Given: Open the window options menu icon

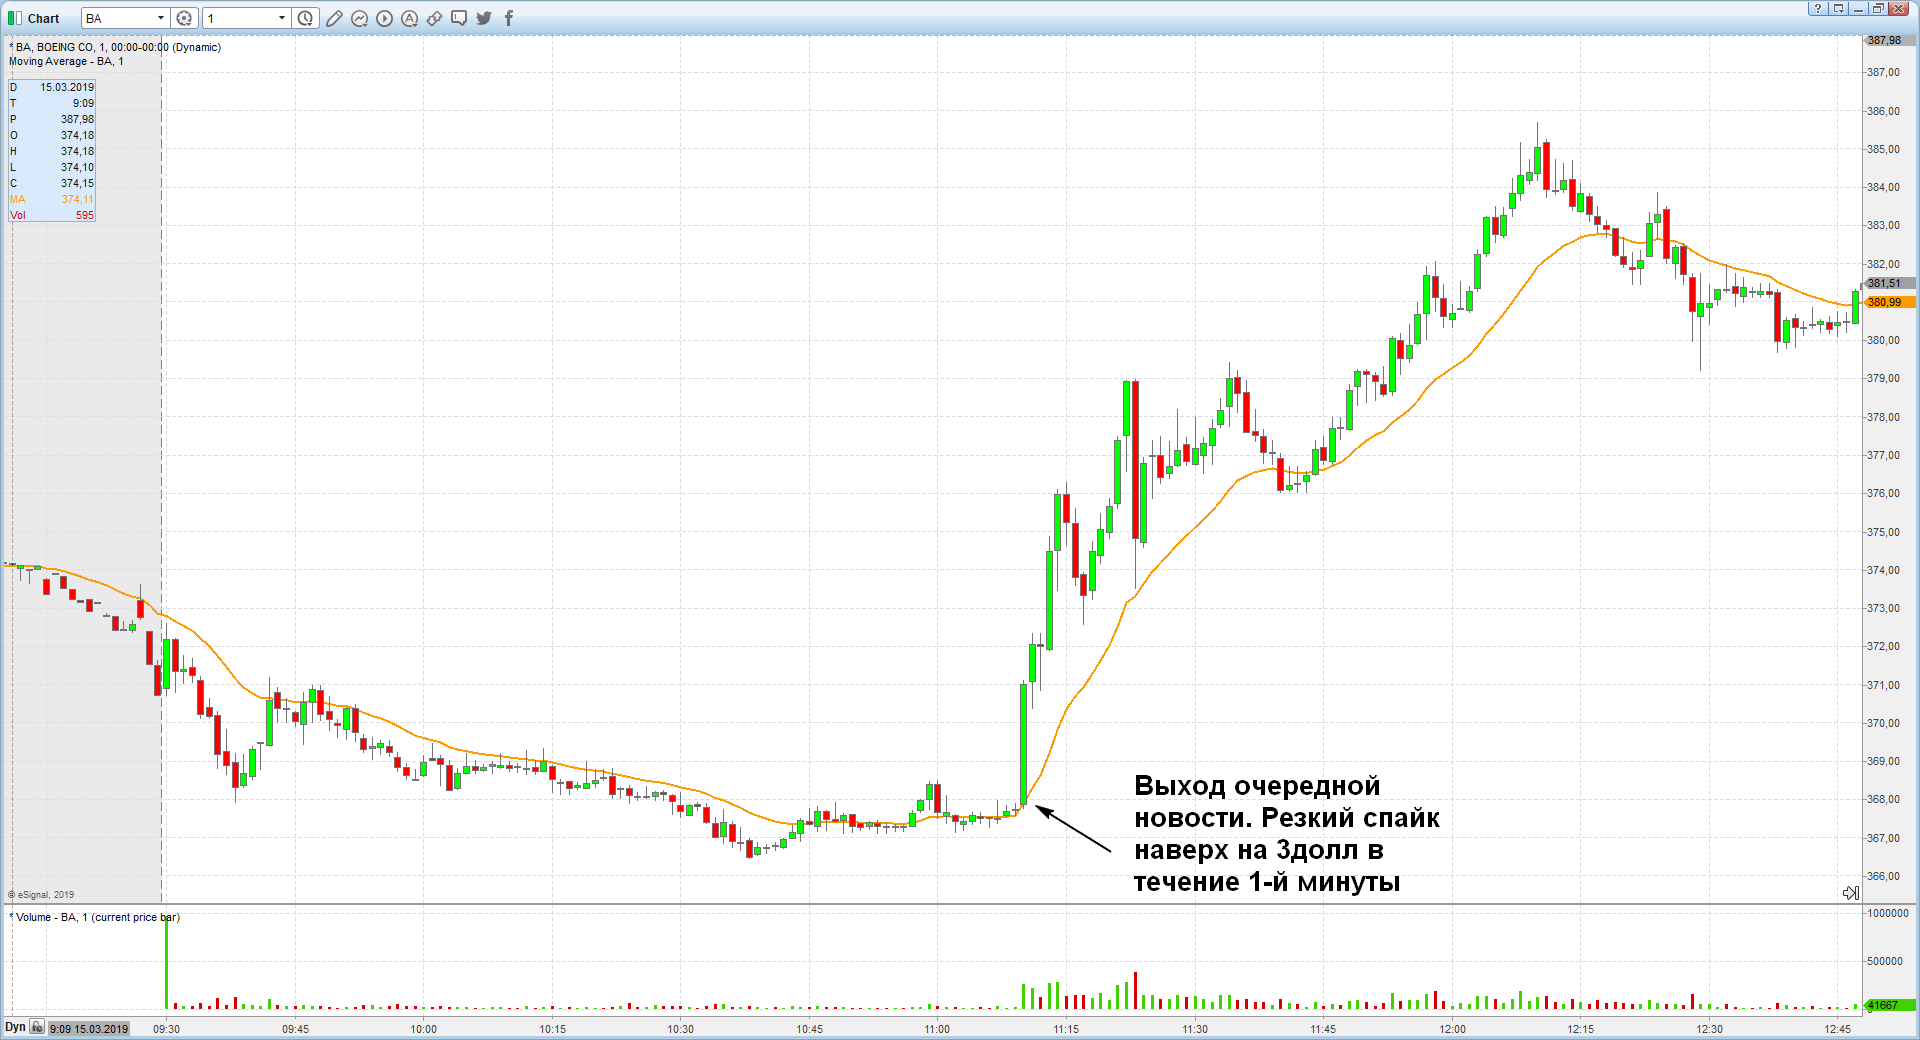Looking at the screenshot, I should 1838,8.
